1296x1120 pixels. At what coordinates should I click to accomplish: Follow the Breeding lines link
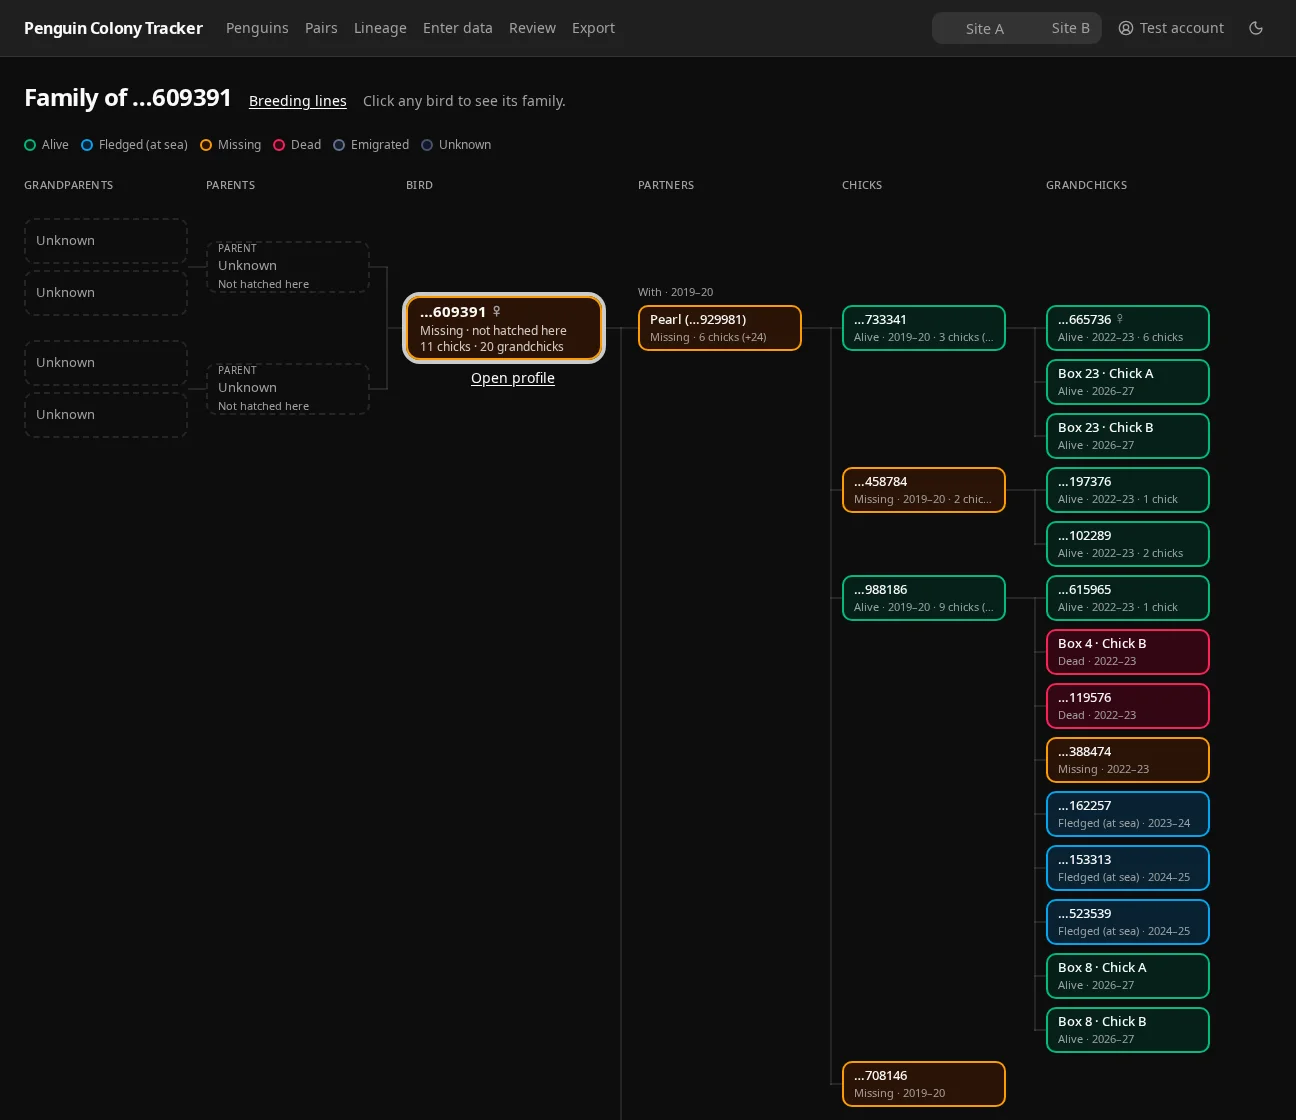[x=298, y=101]
